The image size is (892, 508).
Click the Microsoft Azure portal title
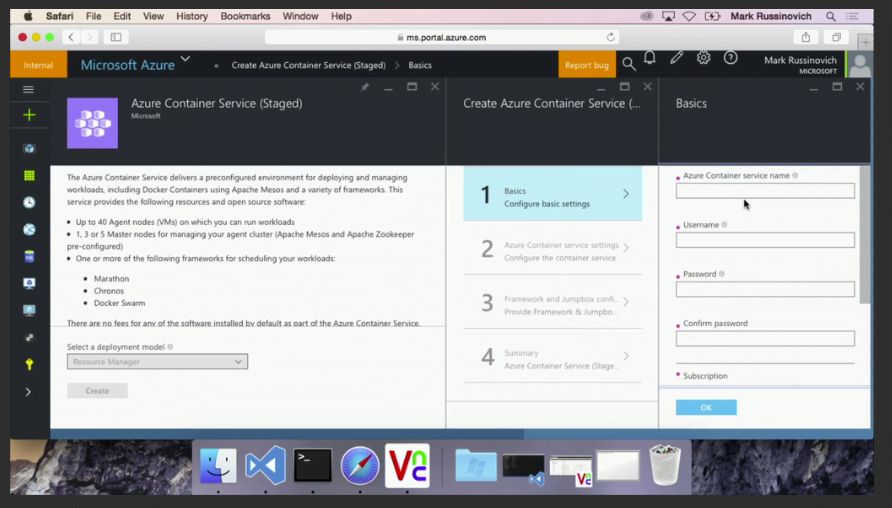pyautogui.click(x=127, y=65)
